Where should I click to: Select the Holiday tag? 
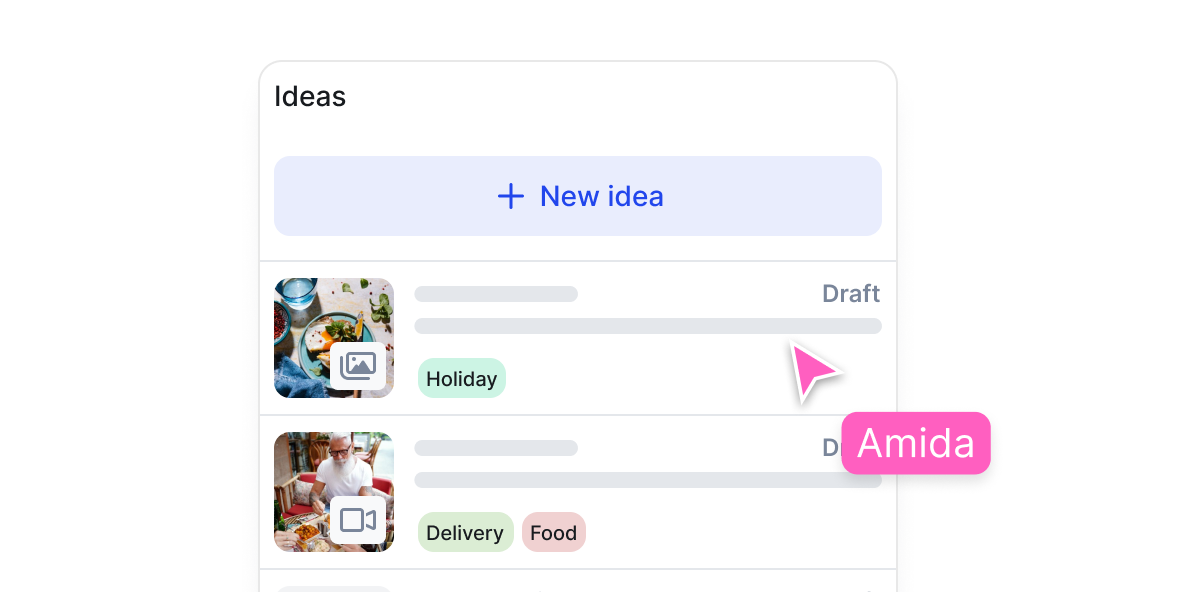(x=461, y=378)
